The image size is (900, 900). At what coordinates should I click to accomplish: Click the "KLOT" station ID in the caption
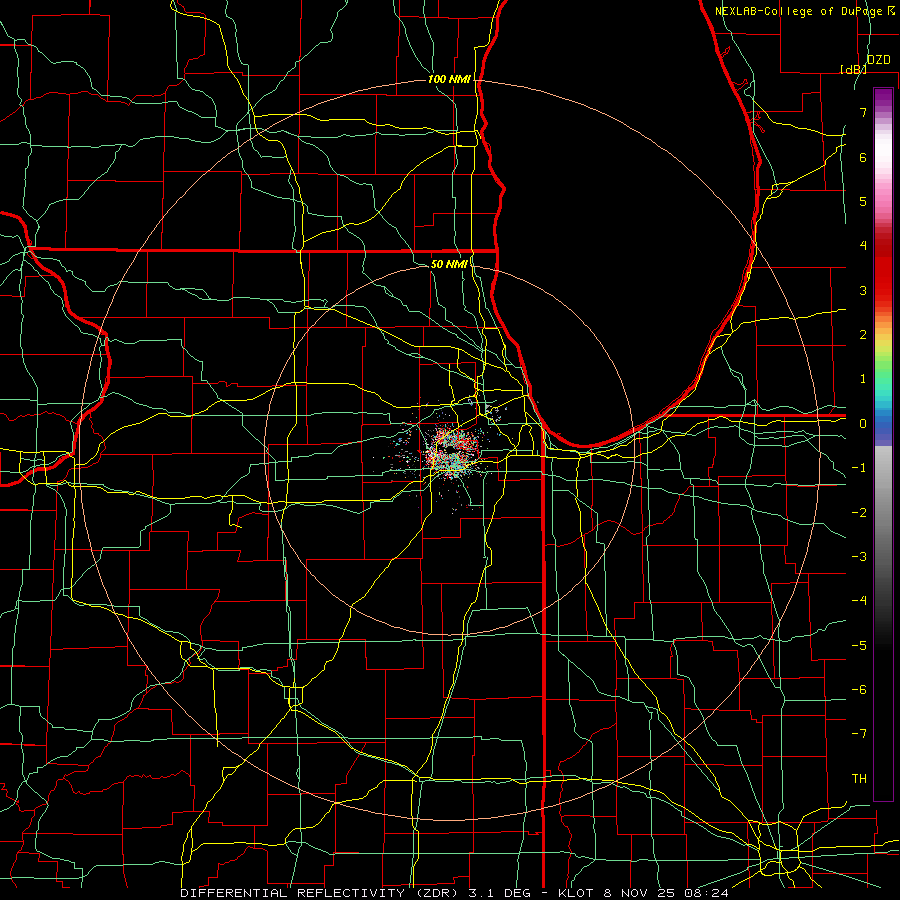pyautogui.click(x=576, y=893)
